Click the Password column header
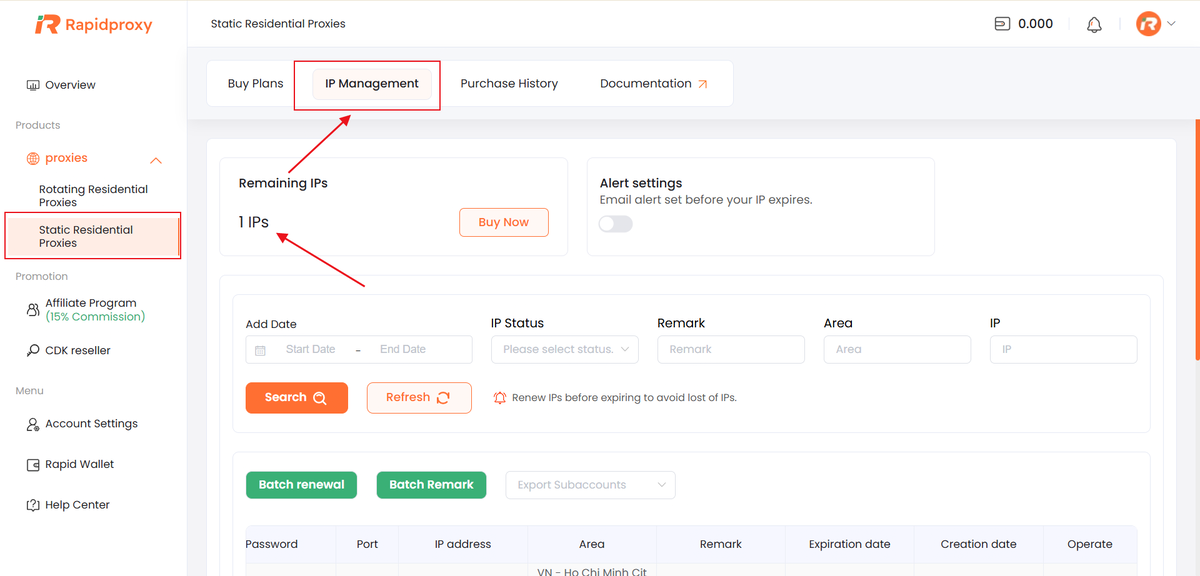1200x576 pixels. 272,544
